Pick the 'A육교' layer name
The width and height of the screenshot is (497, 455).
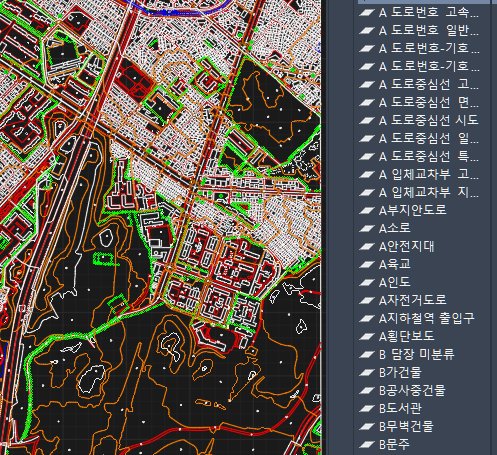(395, 265)
